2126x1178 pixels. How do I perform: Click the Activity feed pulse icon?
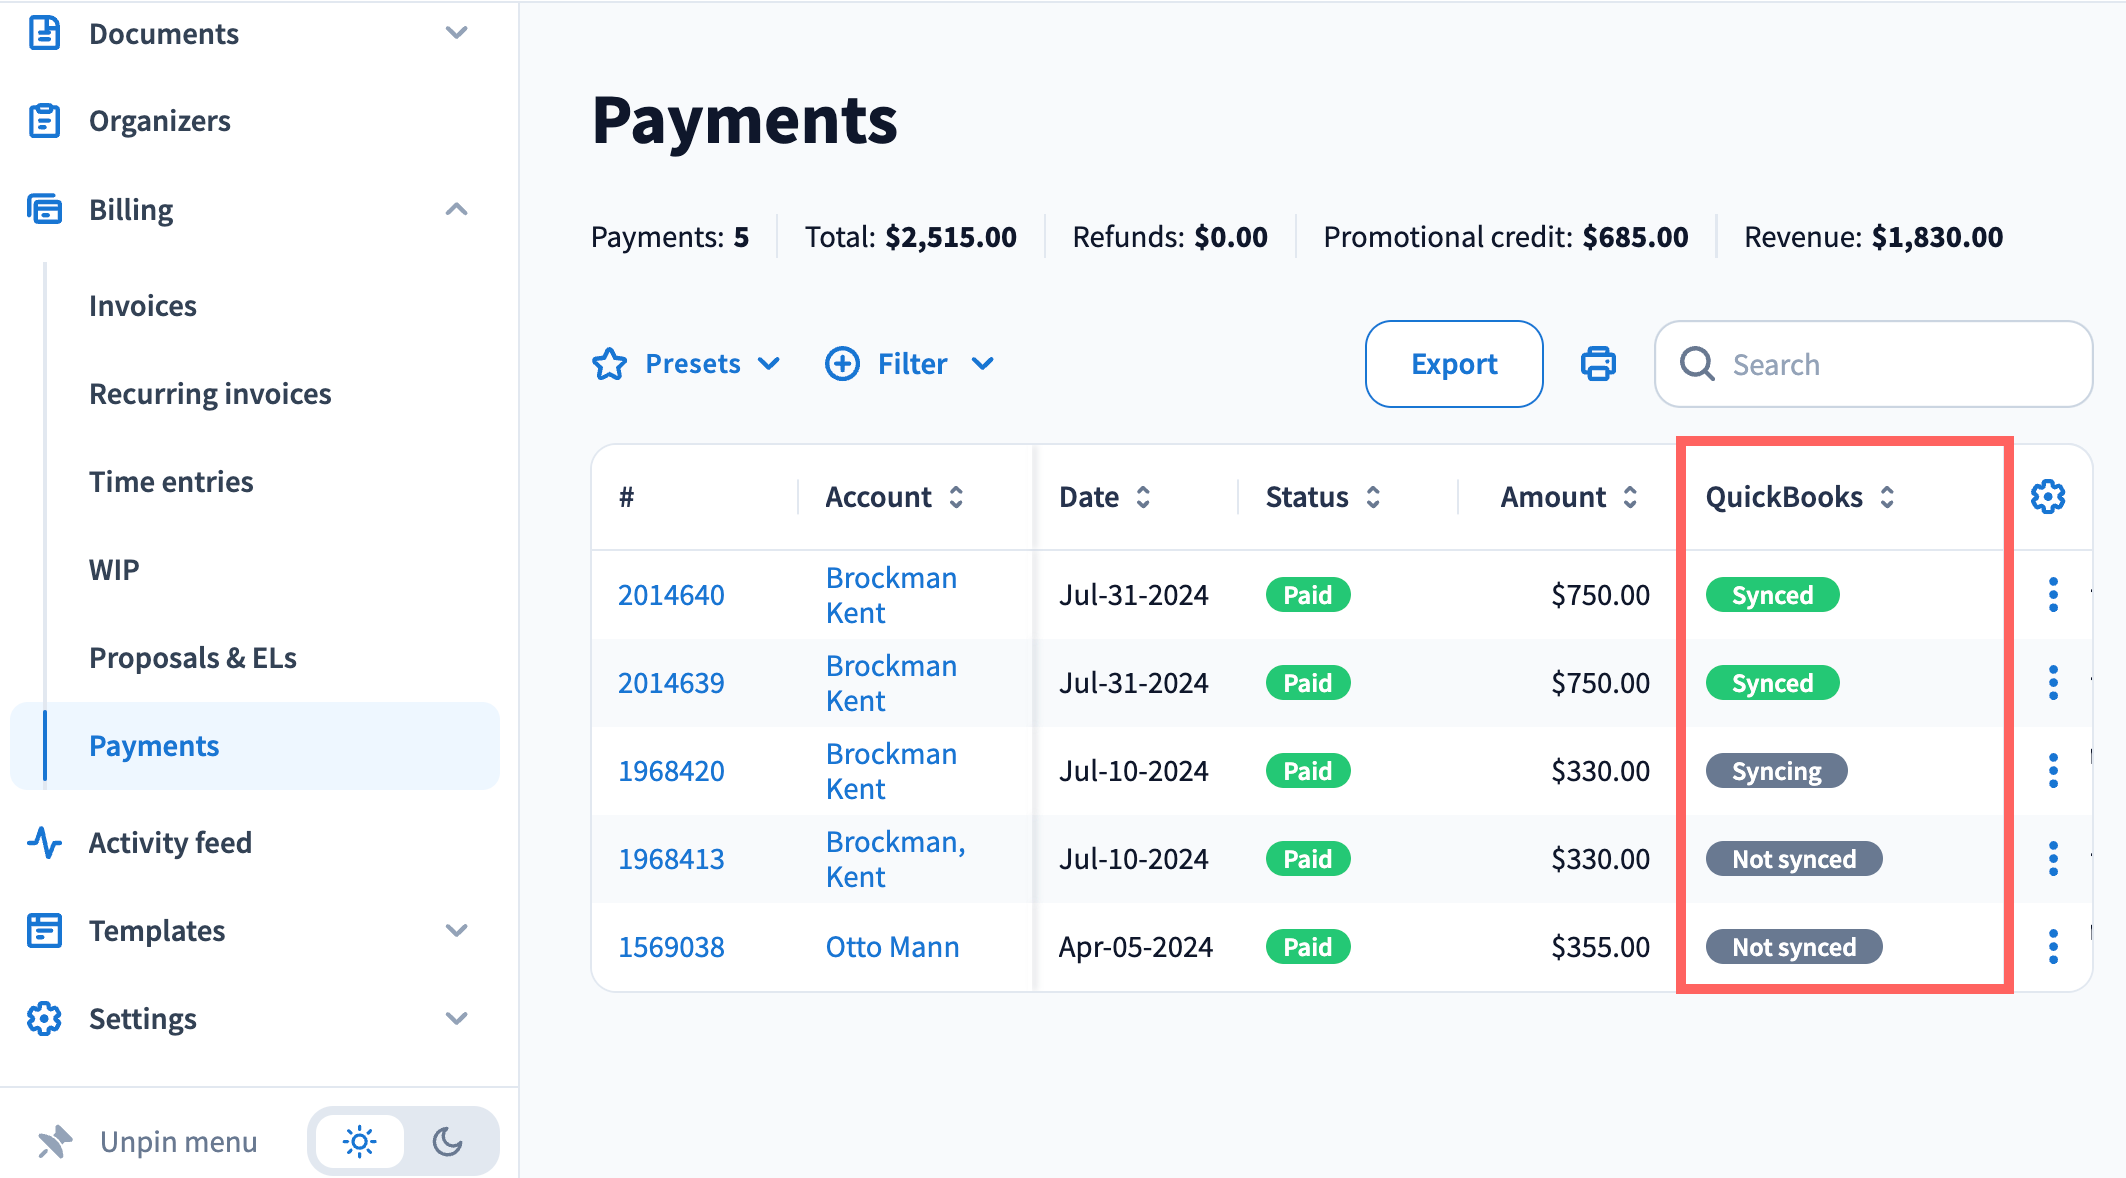pos(45,843)
